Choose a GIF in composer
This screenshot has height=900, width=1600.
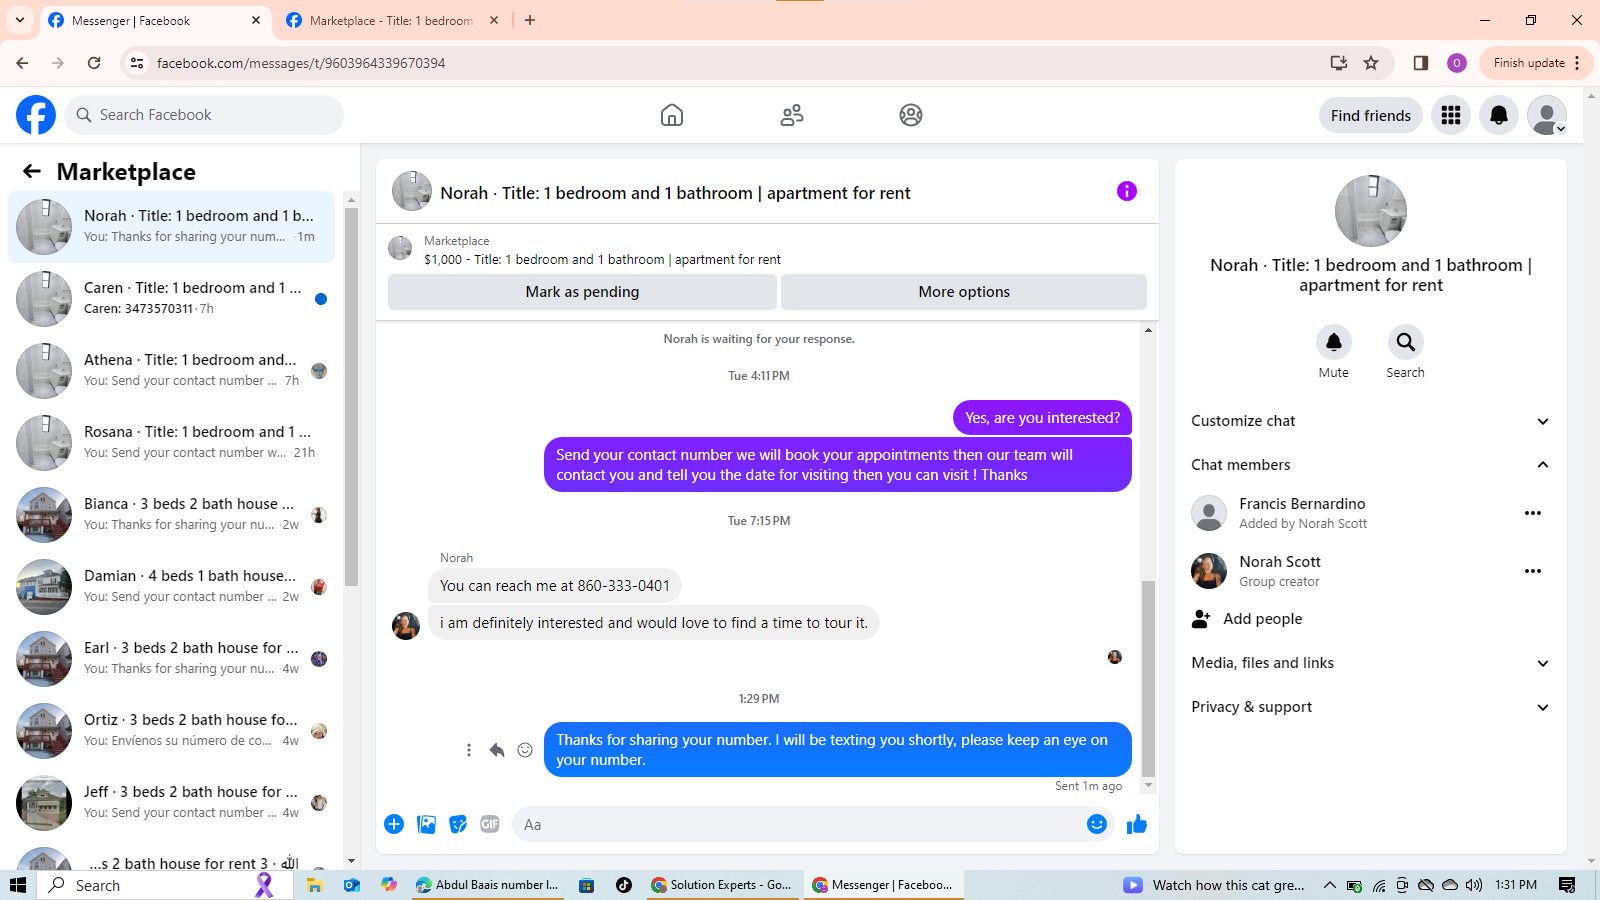click(490, 824)
